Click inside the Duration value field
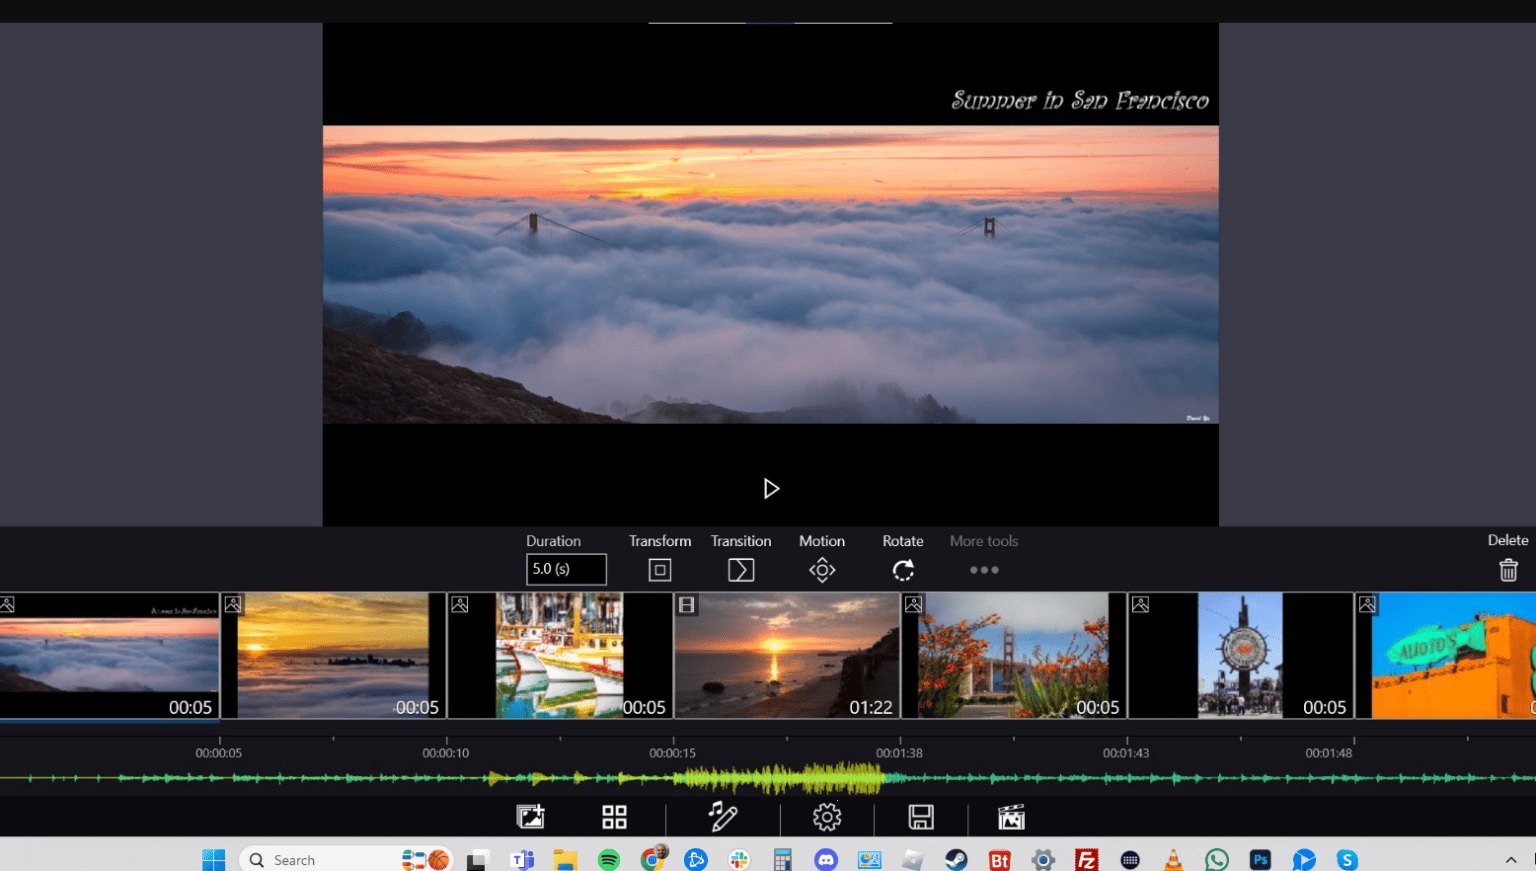 coord(566,569)
